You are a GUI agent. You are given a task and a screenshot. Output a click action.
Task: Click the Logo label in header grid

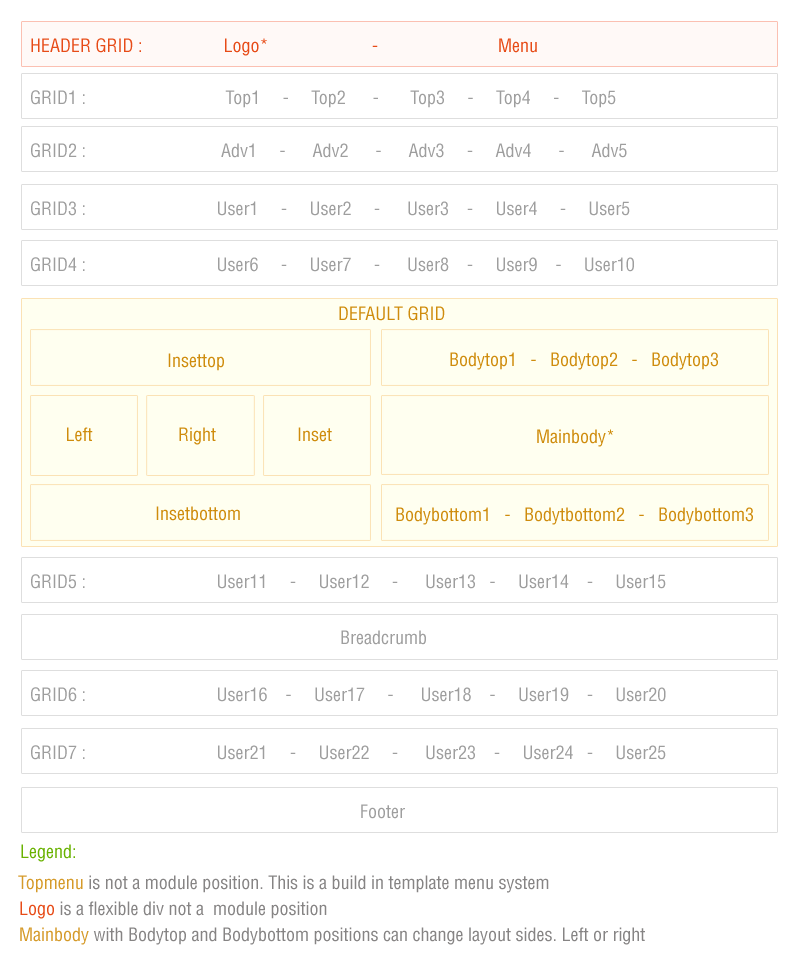coord(245,46)
